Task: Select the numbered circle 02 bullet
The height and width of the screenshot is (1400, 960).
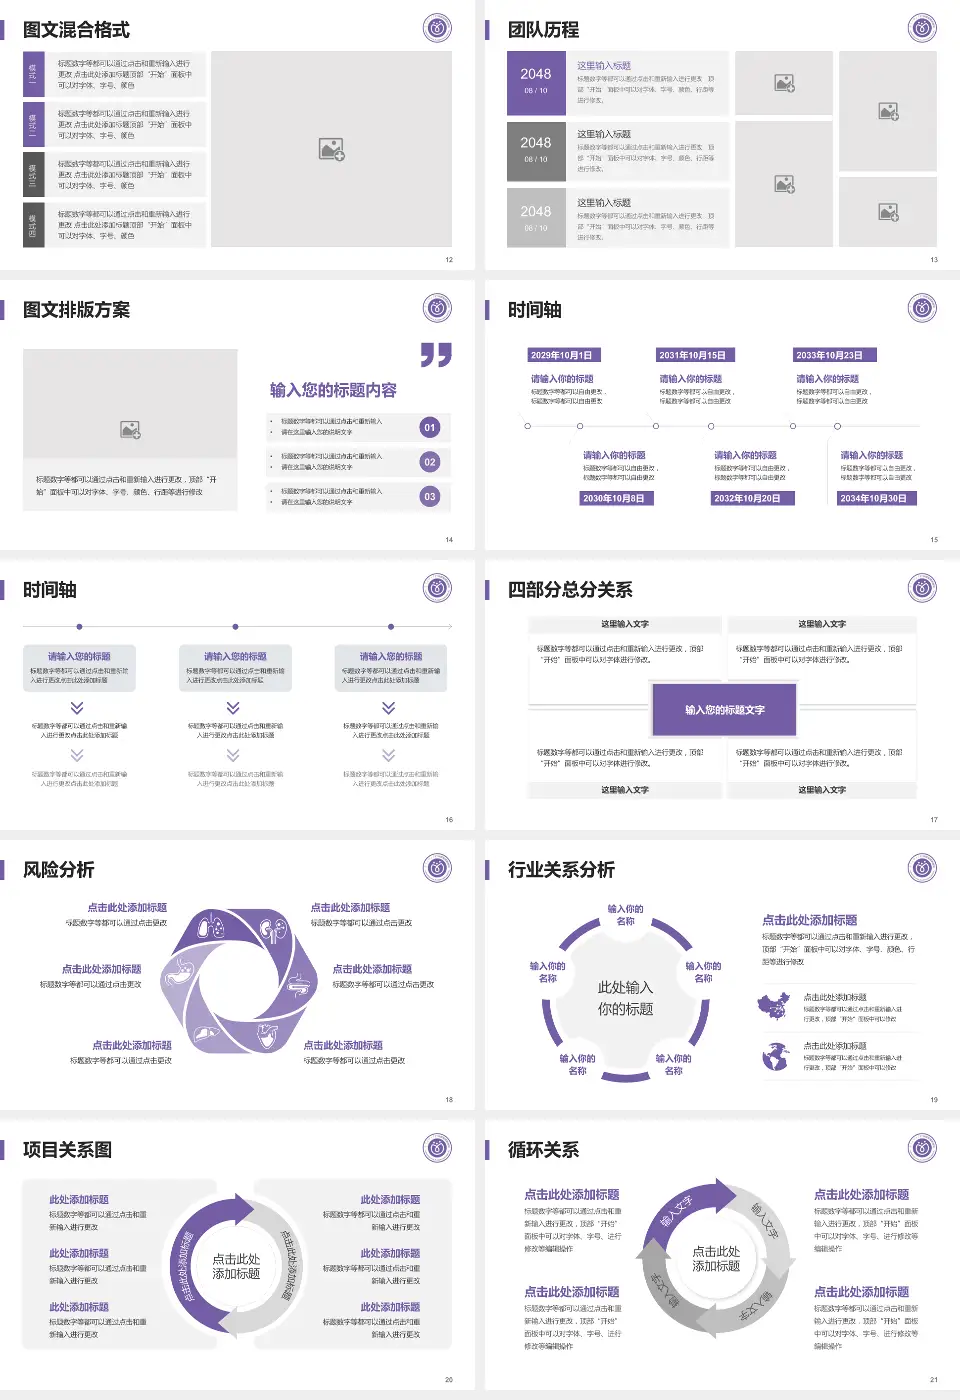Action: pos(430,462)
